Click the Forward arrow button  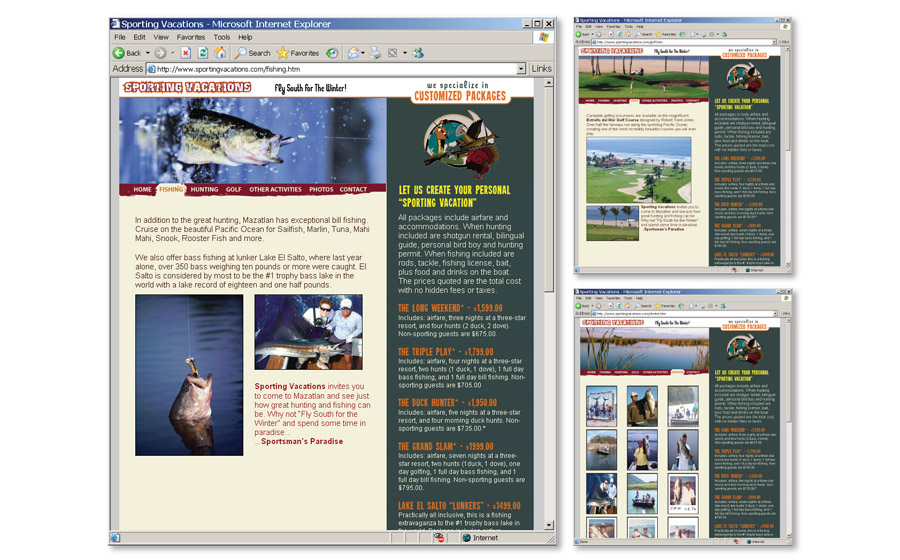(160, 53)
